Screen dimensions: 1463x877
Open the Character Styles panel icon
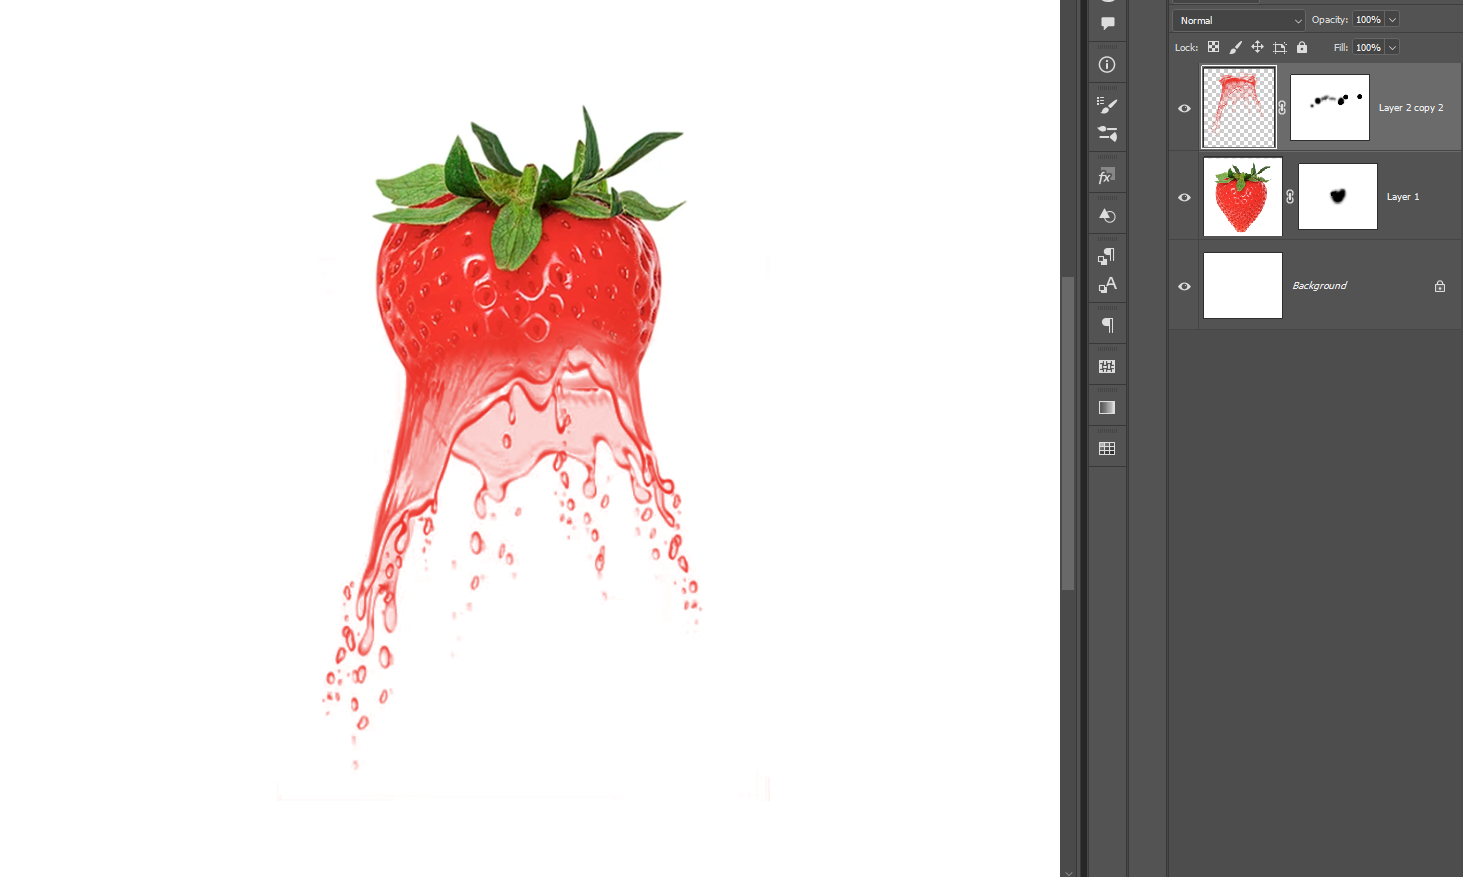pos(1107,286)
